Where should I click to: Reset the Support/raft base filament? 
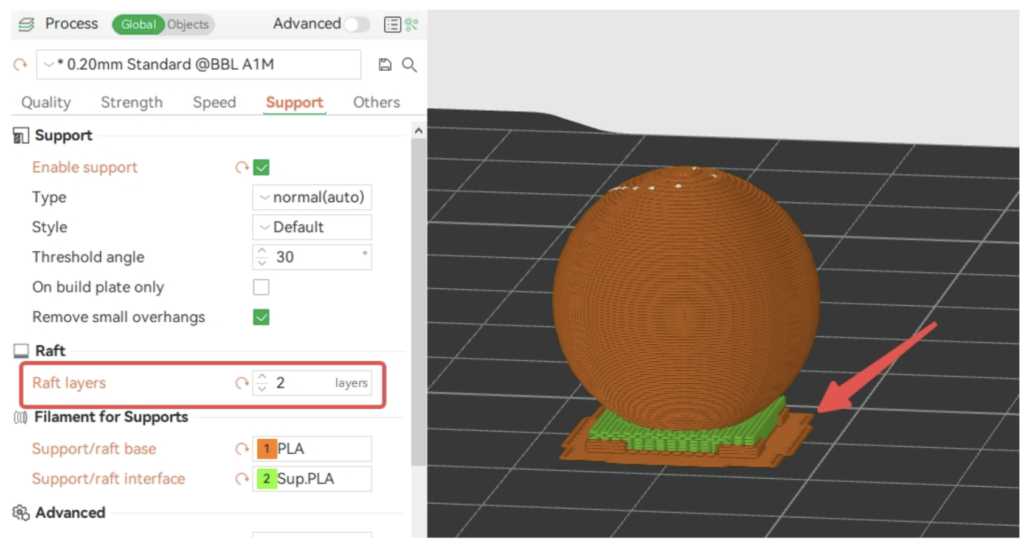point(242,449)
